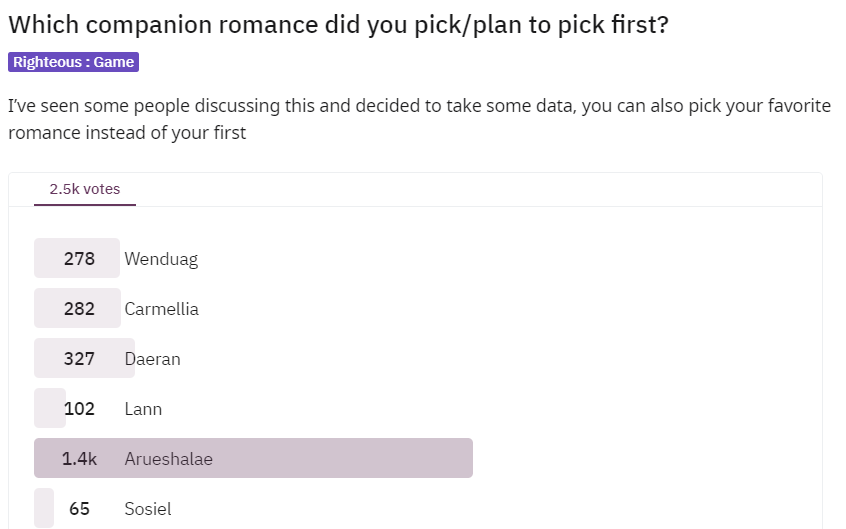Viewport: 846px width, 529px height.
Task: Click the 278 vote count for Wenduag
Action: [79, 259]
